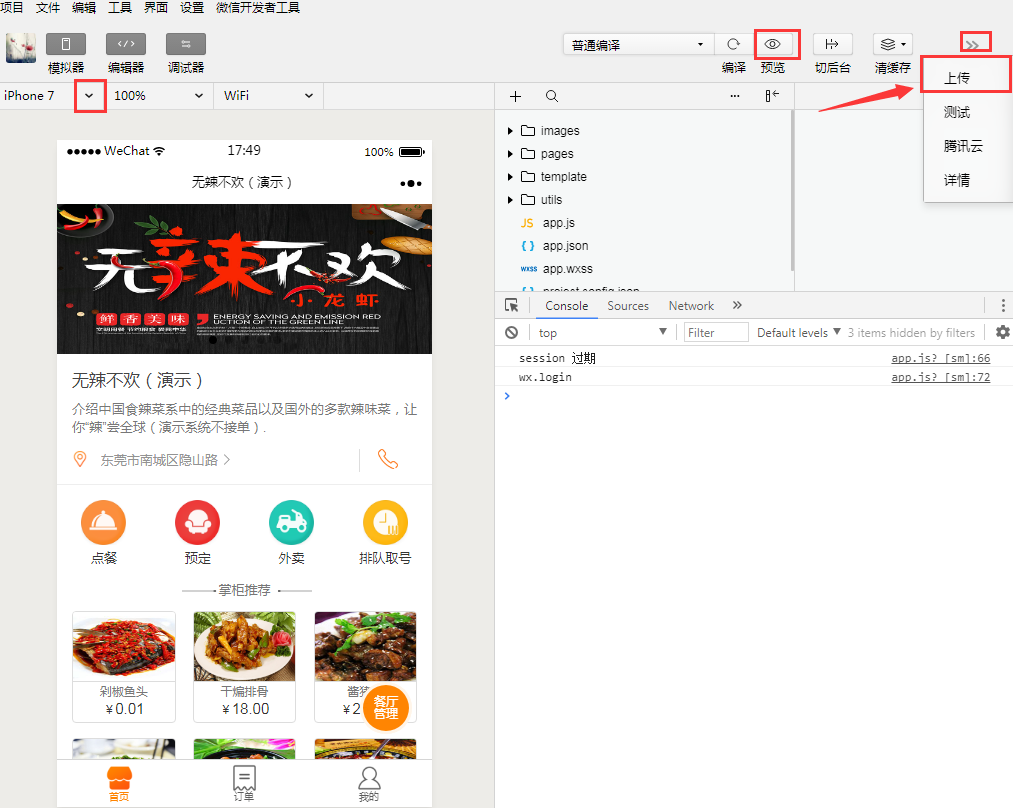
Task: Expand the pages folder
Action: (x=557, y=154)
